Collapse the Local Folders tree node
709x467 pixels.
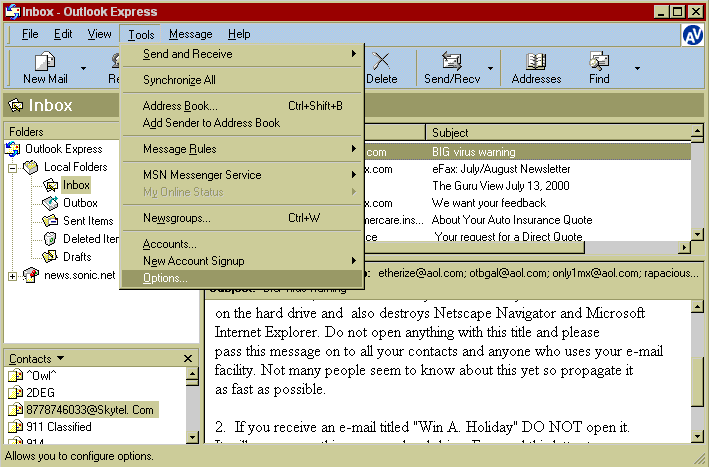13,168
